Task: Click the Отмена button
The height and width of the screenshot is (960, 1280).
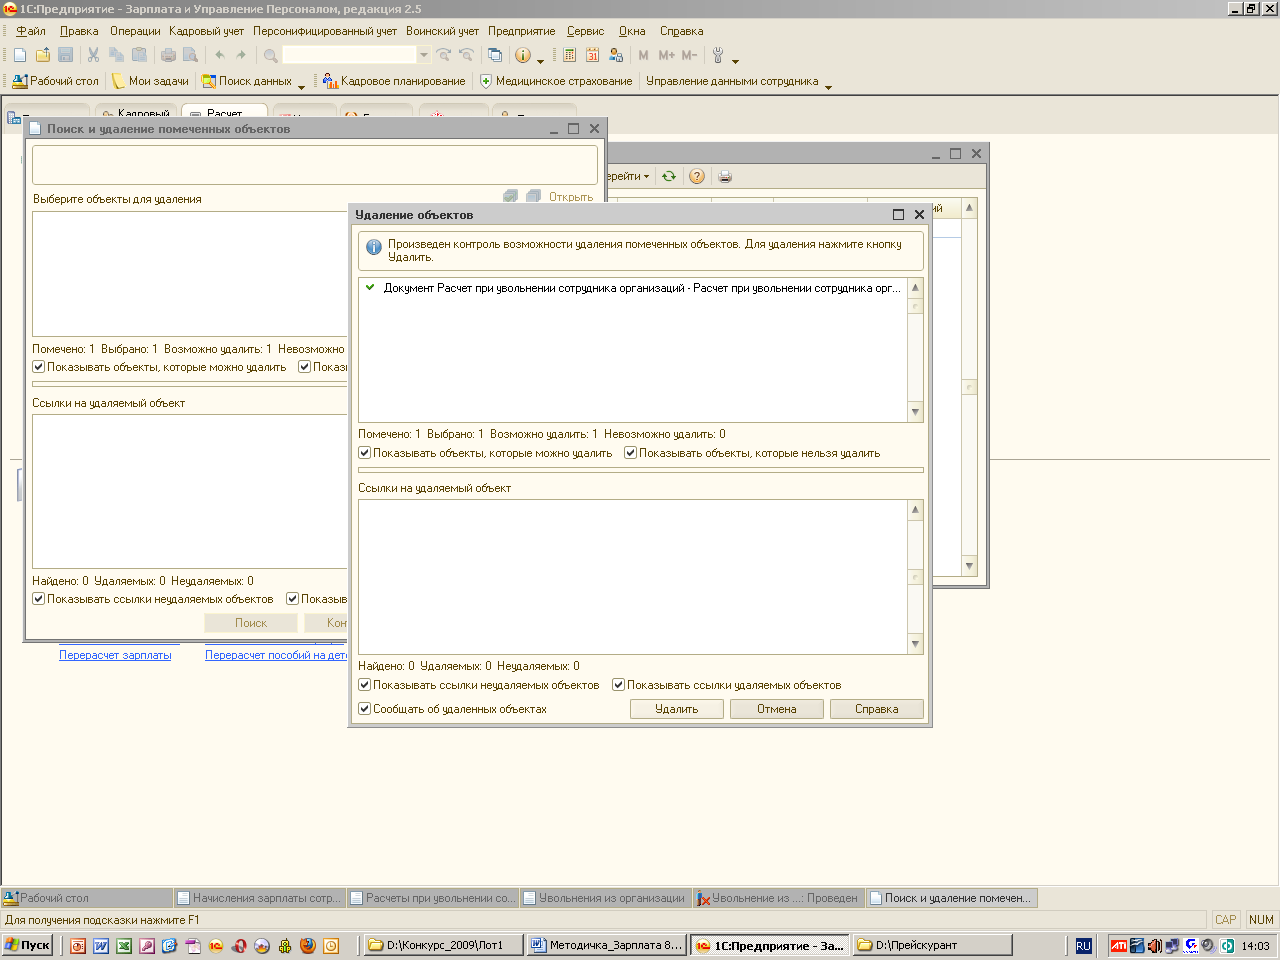Action: pyautogui.click(x=777, y=709)
